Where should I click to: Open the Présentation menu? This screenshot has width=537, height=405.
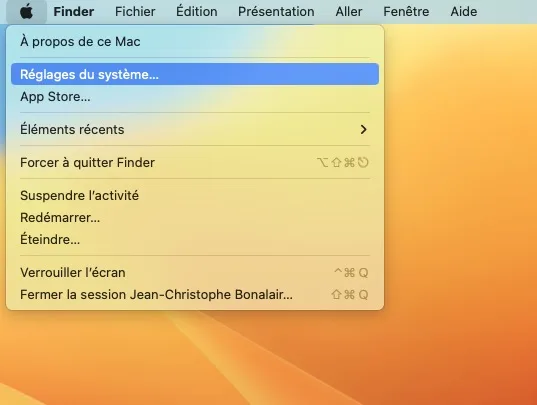(x=276, y=12)
